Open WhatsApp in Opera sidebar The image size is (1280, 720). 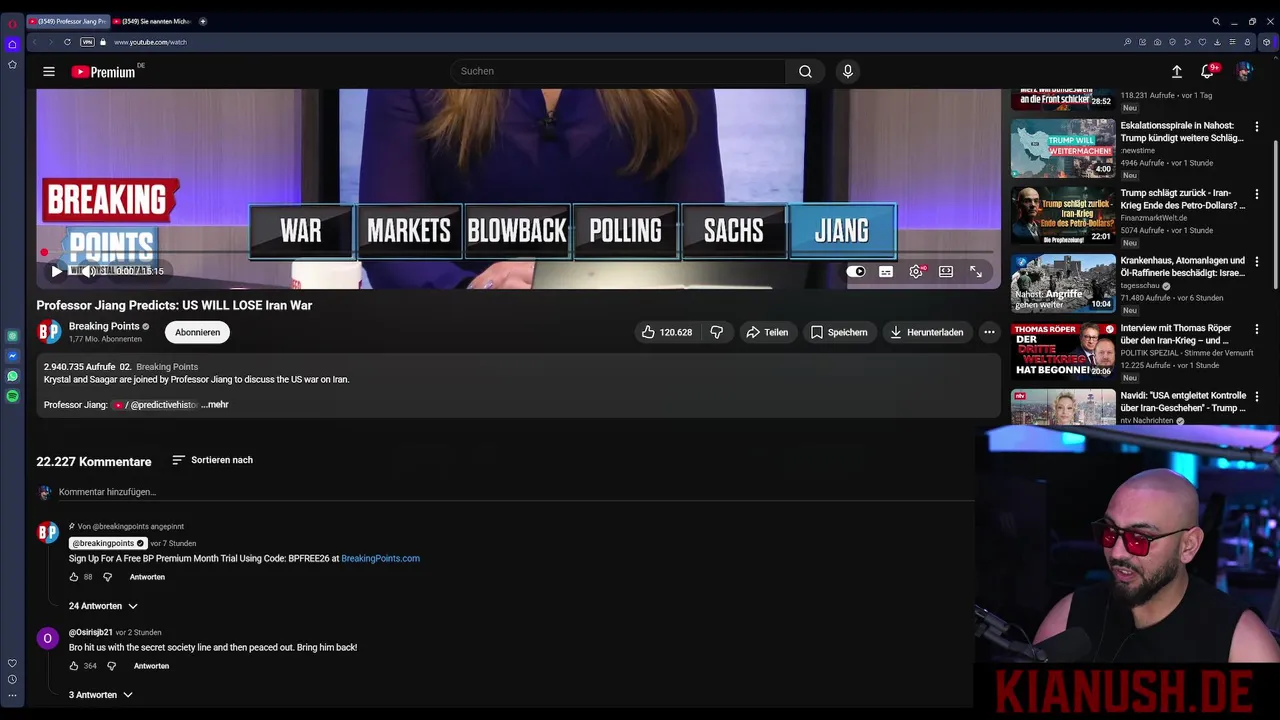click(12, 376)
